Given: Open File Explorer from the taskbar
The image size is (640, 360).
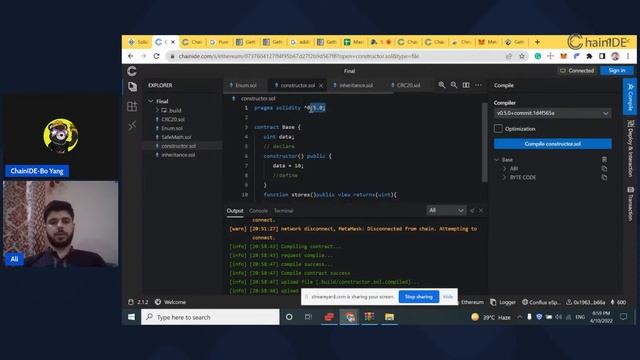Looking at the screenshot, I should click(x=389, y=317).
